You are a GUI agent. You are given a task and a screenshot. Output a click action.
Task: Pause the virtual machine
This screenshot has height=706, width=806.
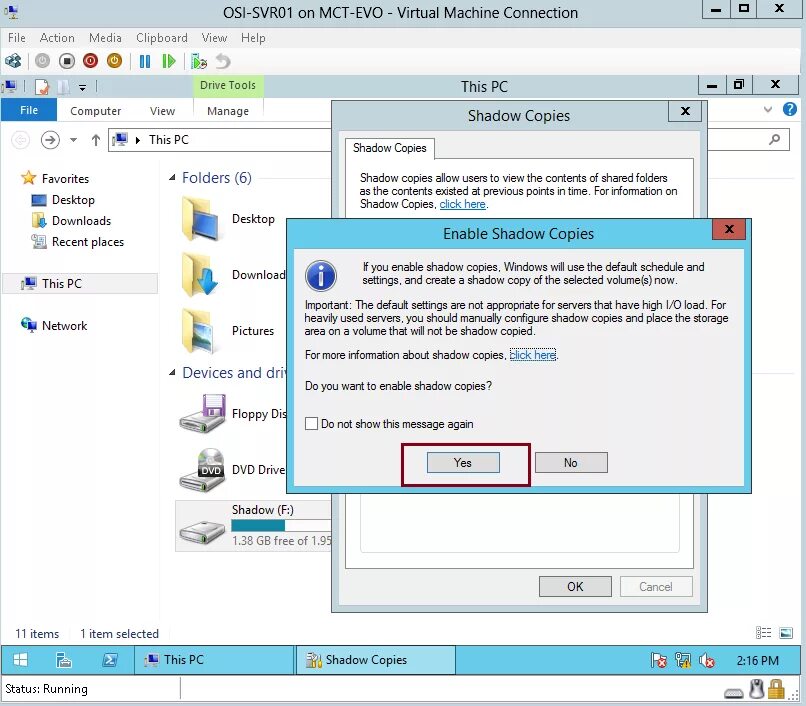145,61
